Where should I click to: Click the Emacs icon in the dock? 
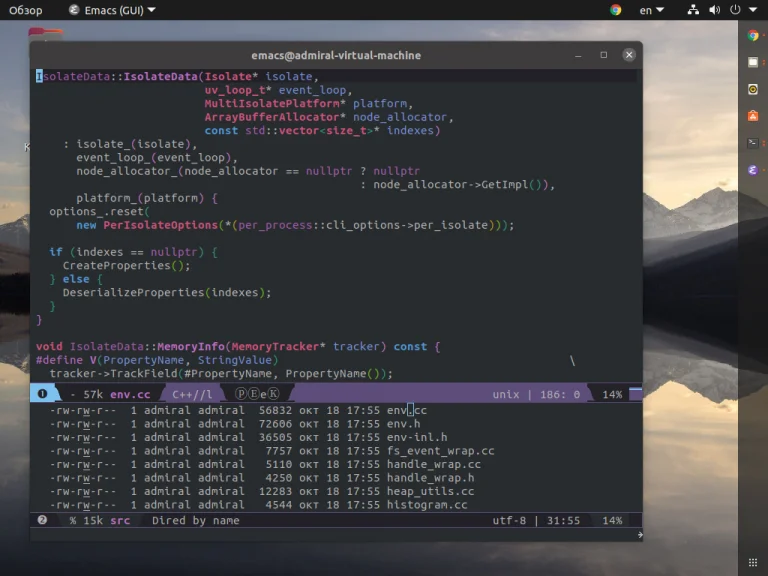(x=753, y=170)
